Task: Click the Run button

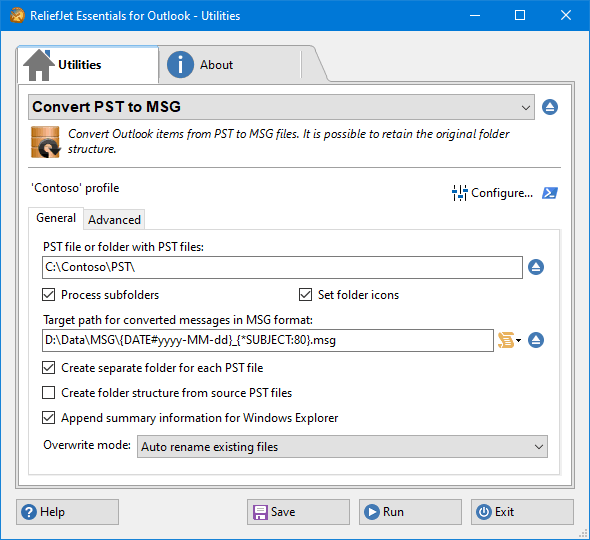Action: click(410, 512)
